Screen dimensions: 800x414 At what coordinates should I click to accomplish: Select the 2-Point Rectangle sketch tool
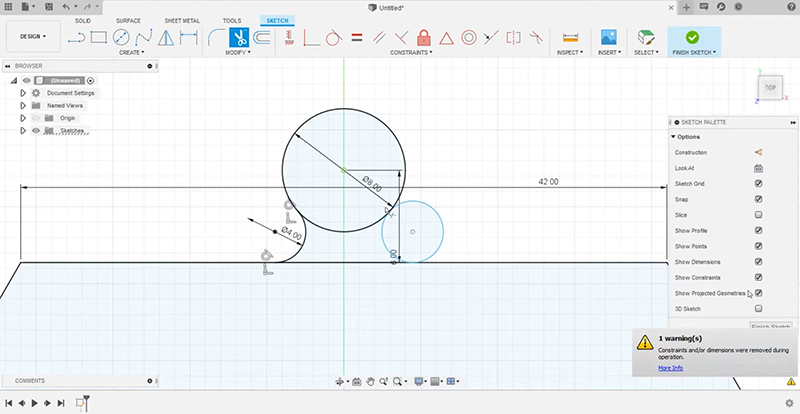(x=98, y=38)
